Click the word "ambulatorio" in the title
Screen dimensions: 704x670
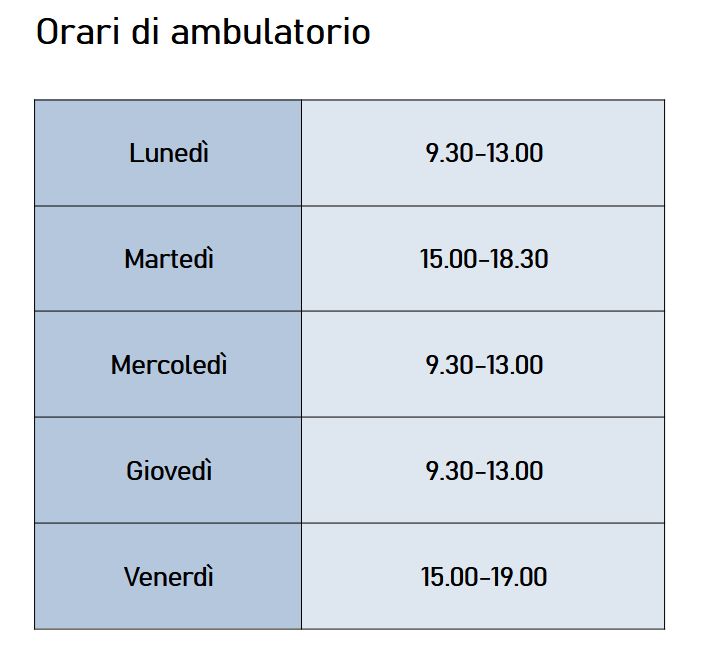click(270, 32)
